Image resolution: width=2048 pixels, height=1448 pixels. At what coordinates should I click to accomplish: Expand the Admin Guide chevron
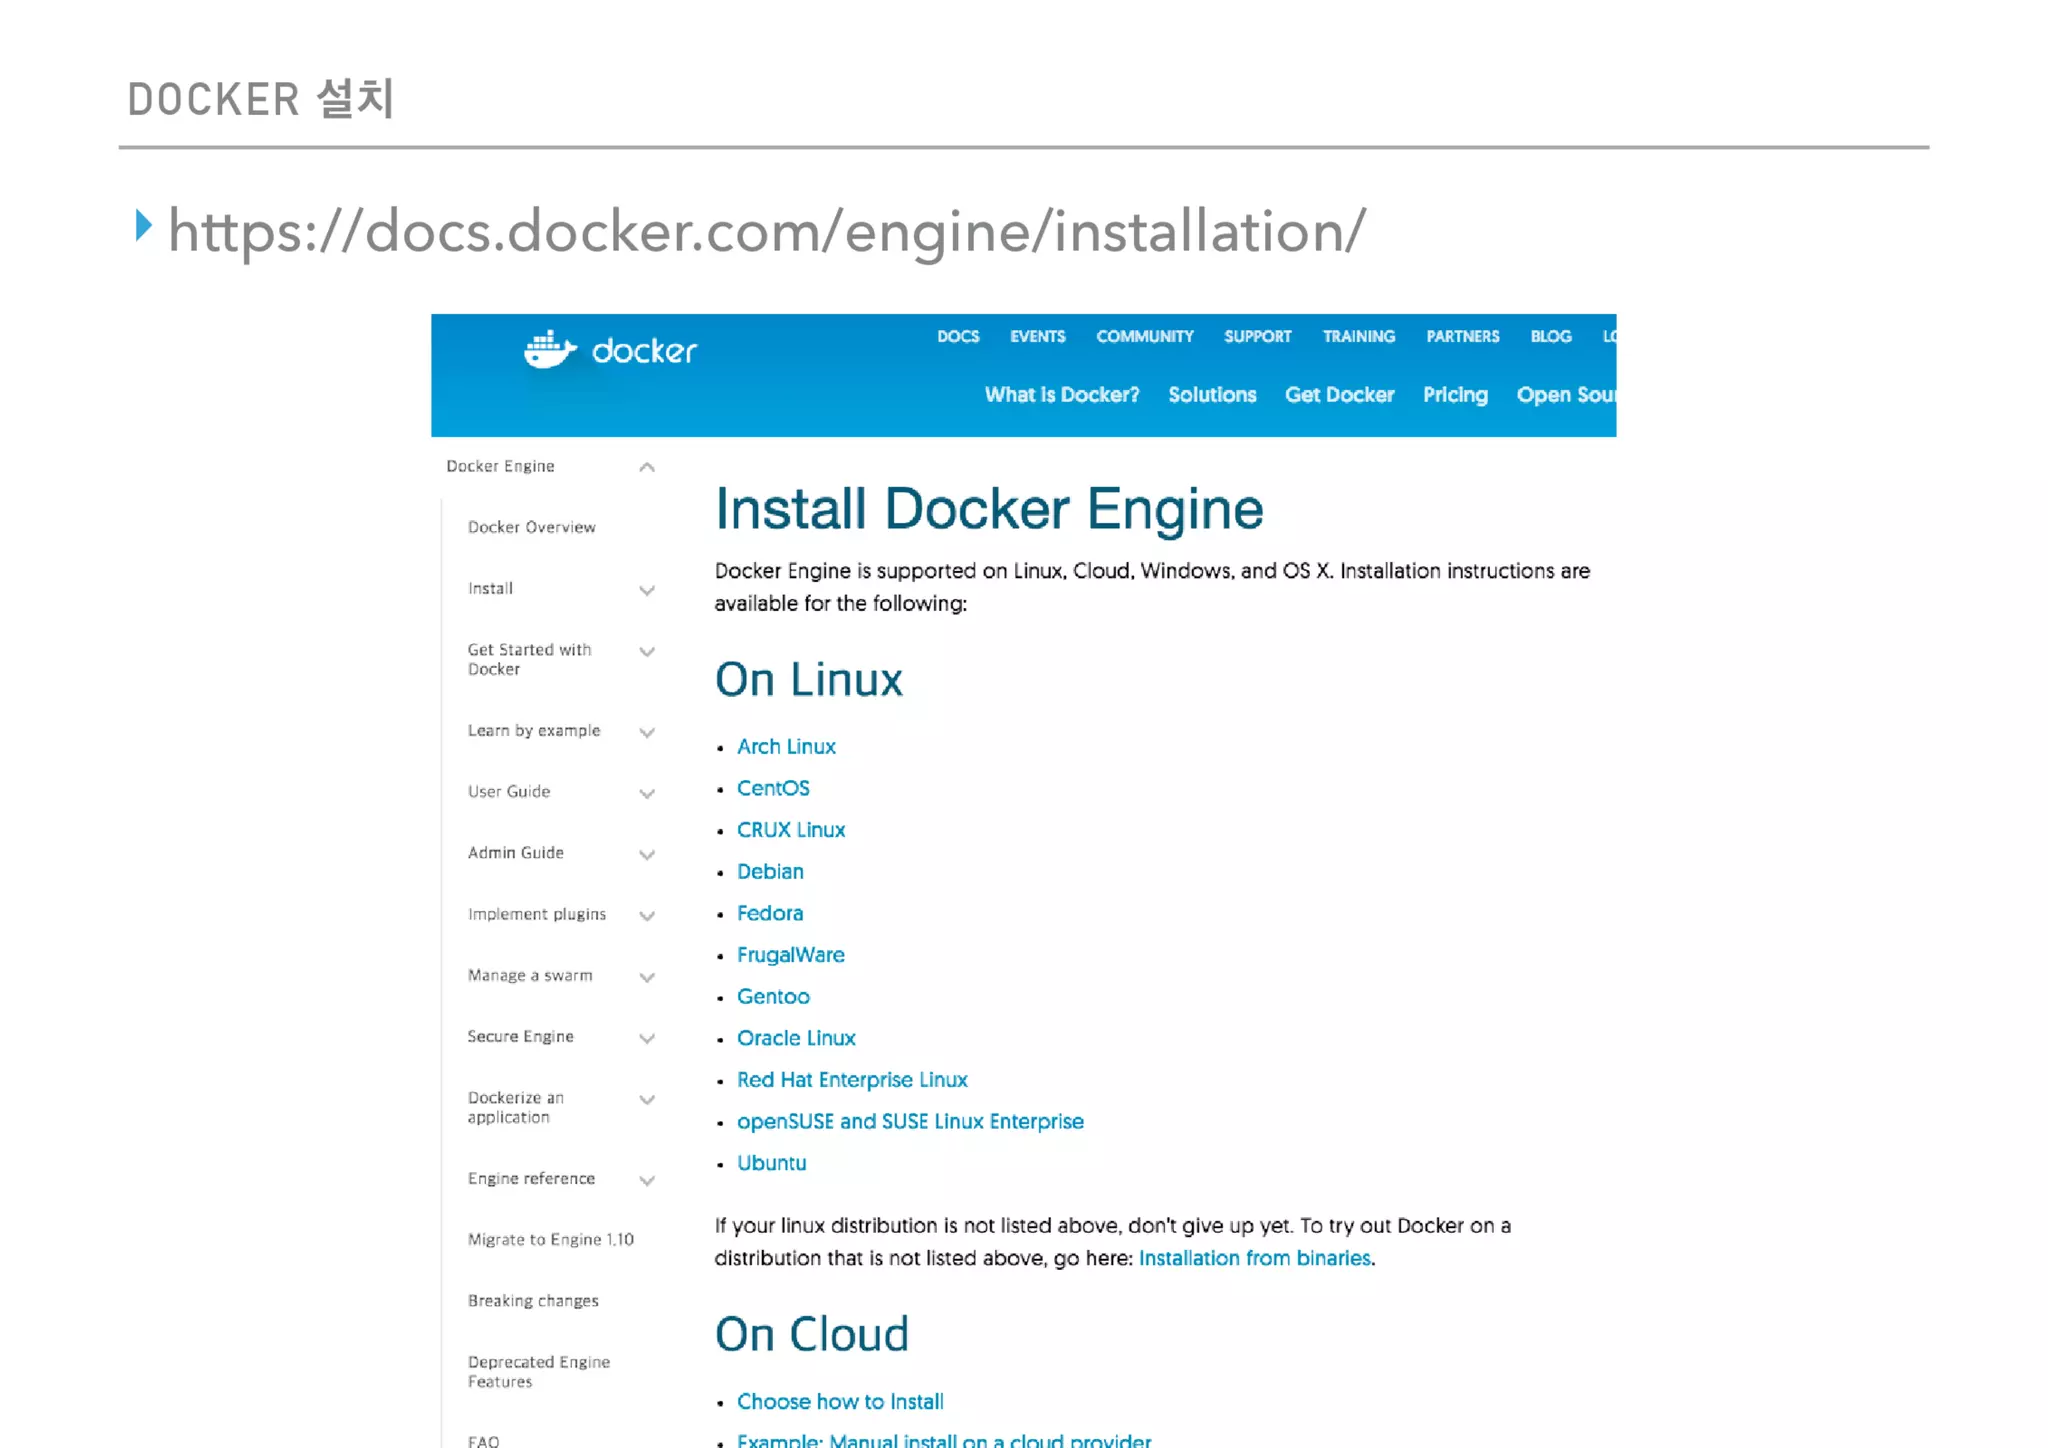click(647, 855)
